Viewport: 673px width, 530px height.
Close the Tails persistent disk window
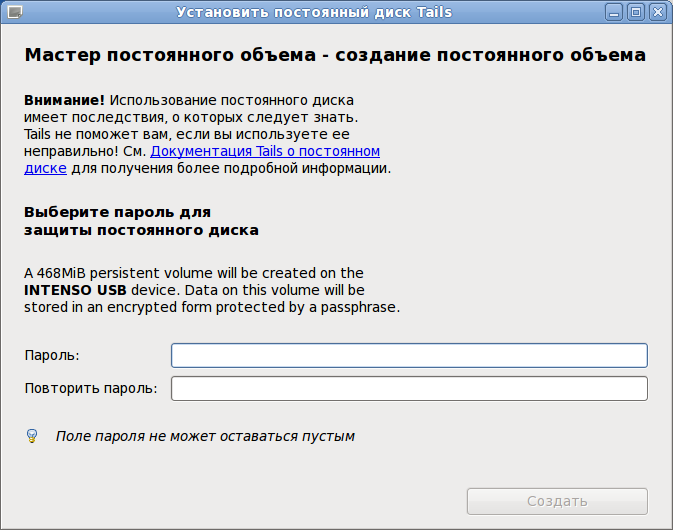[658, 12]
